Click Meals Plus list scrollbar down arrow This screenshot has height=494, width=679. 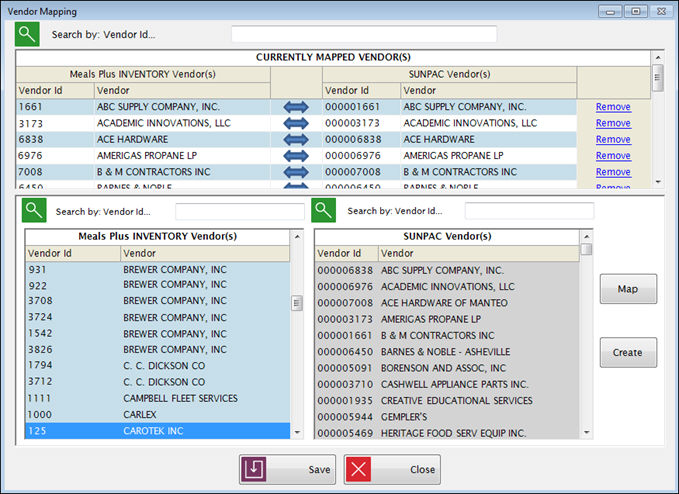coord(297,432)
